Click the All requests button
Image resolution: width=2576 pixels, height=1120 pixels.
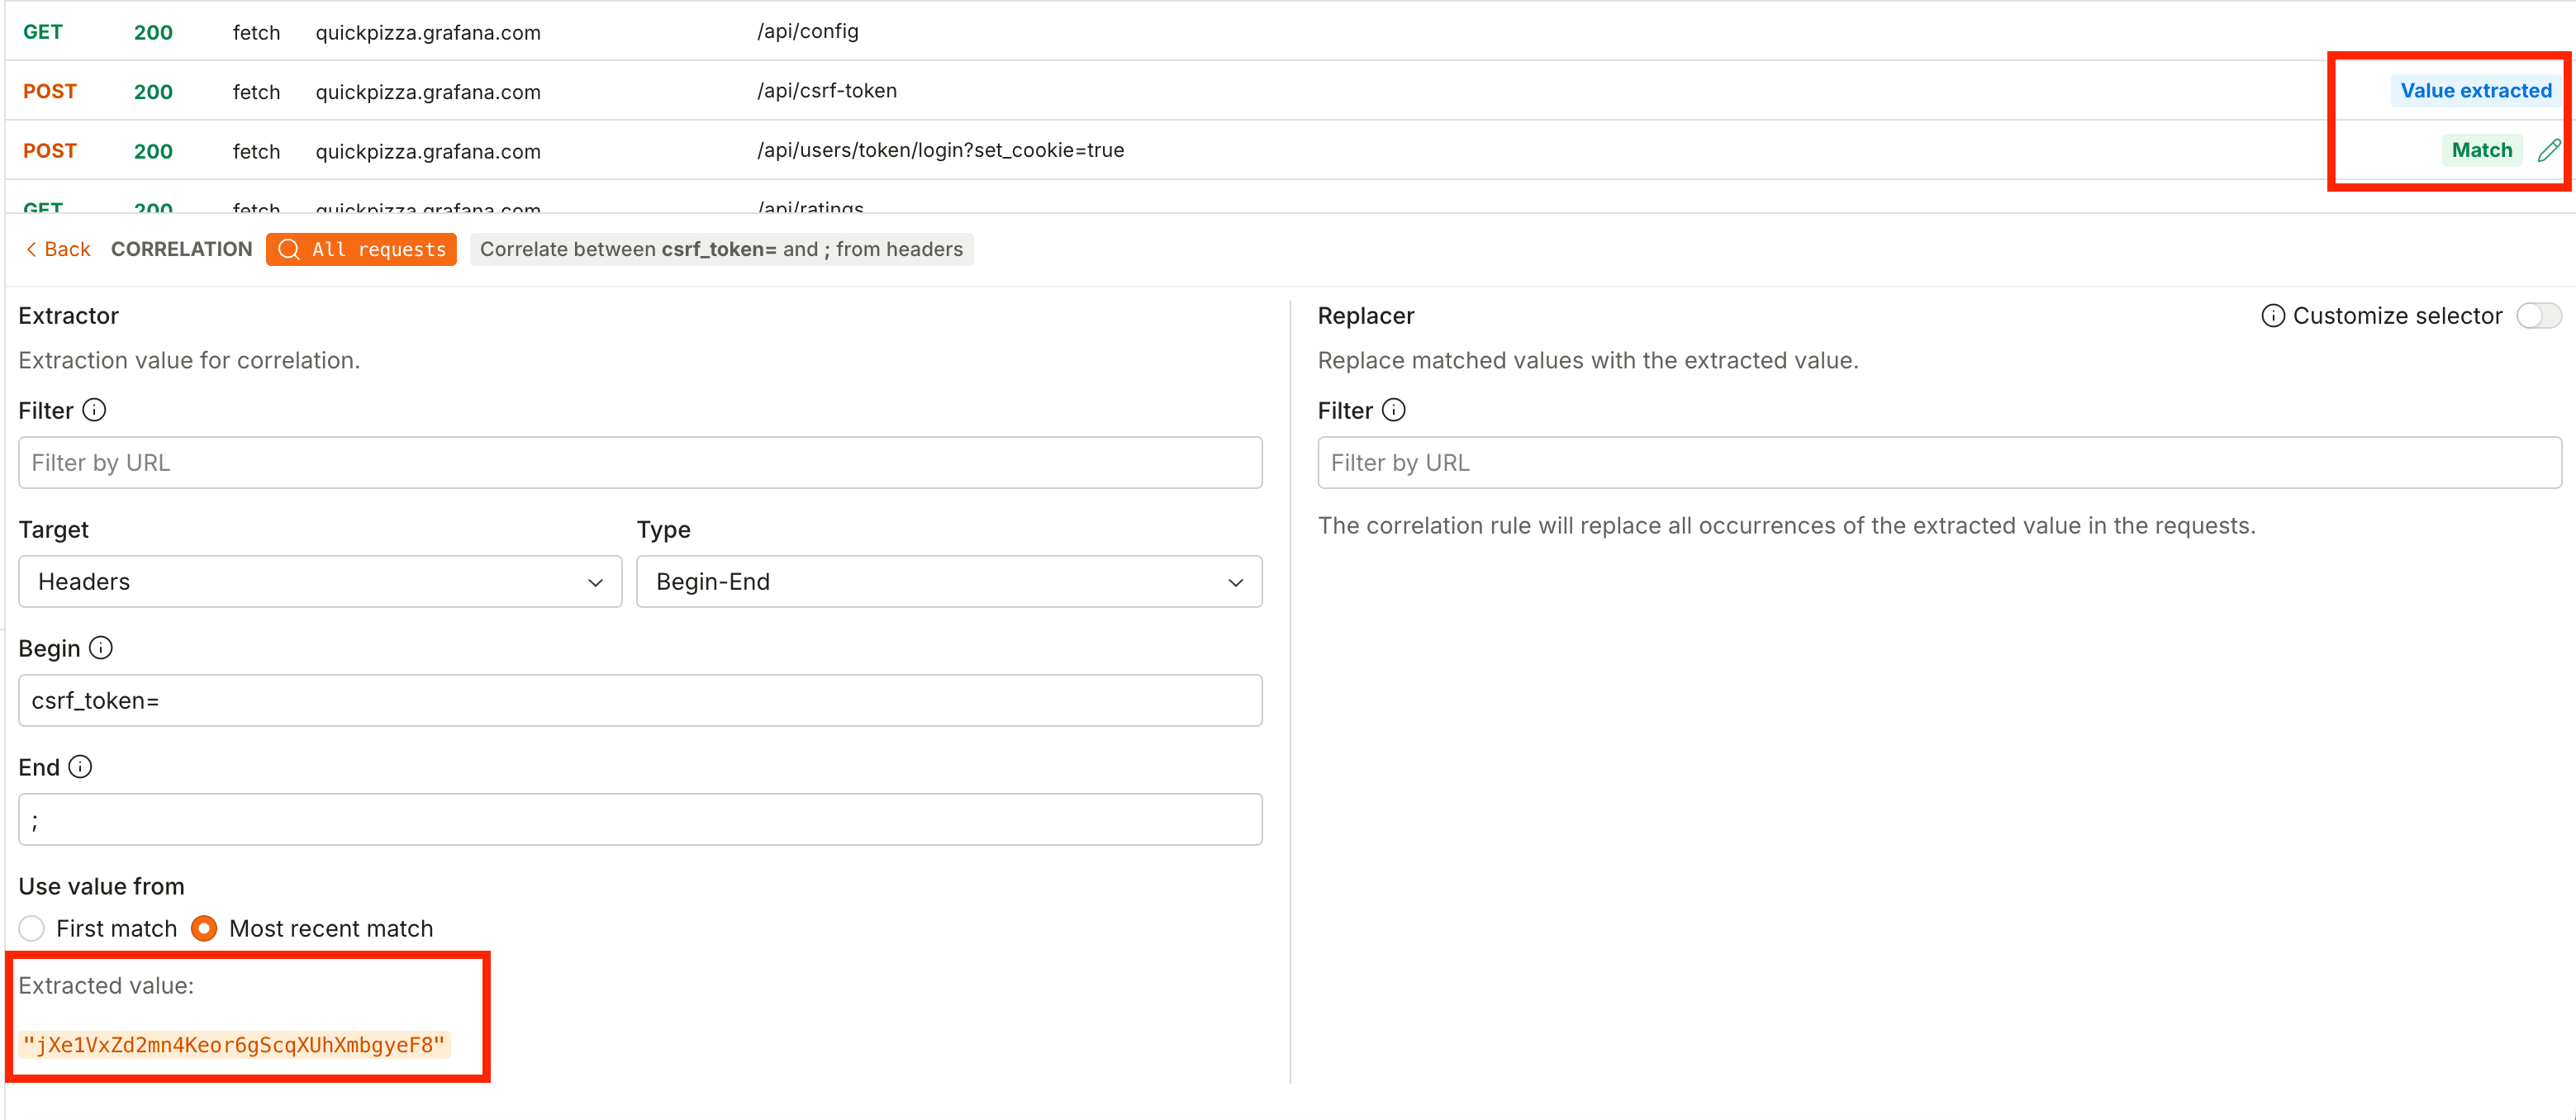coord(361,249)
